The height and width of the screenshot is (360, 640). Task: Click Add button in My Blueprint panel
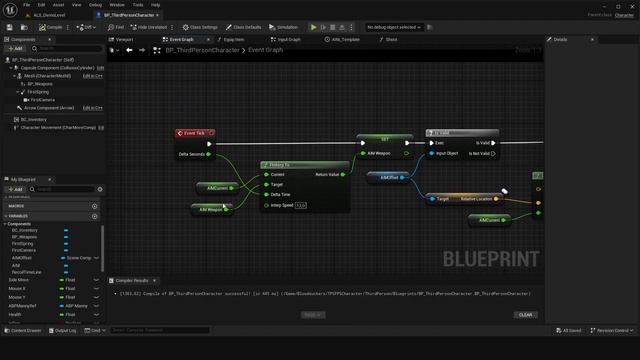pos(16,189)
